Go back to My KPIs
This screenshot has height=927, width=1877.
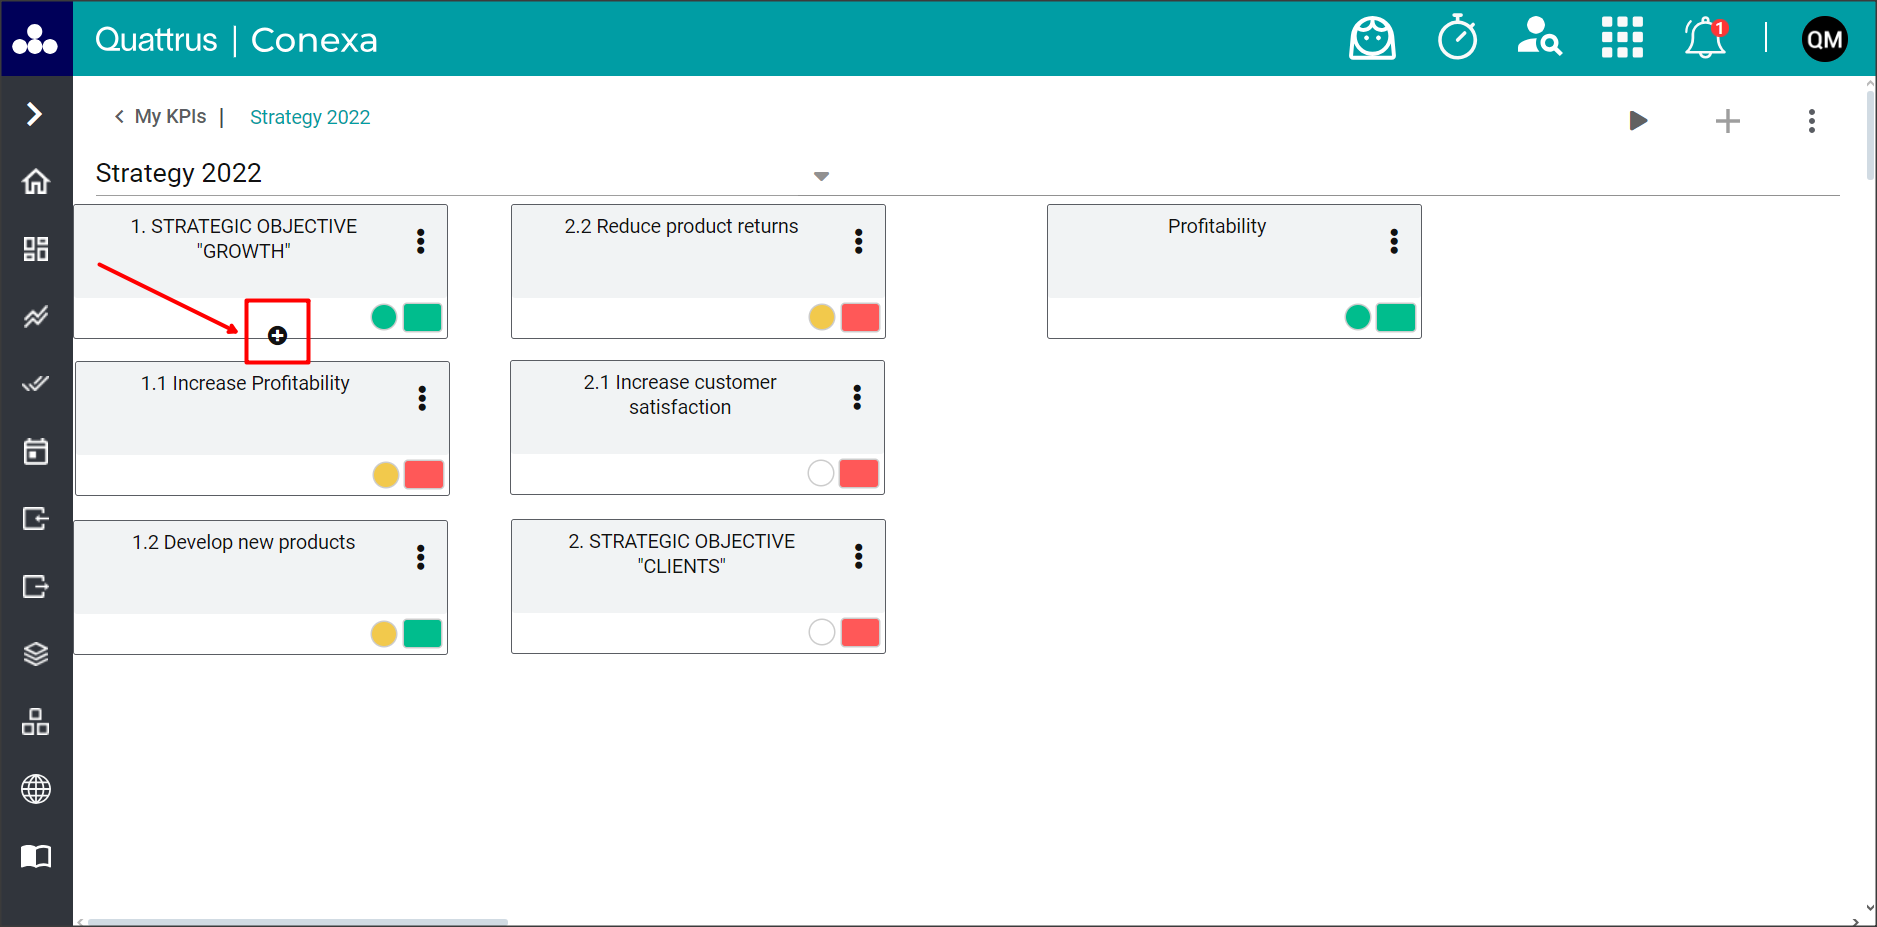point(161,117)
